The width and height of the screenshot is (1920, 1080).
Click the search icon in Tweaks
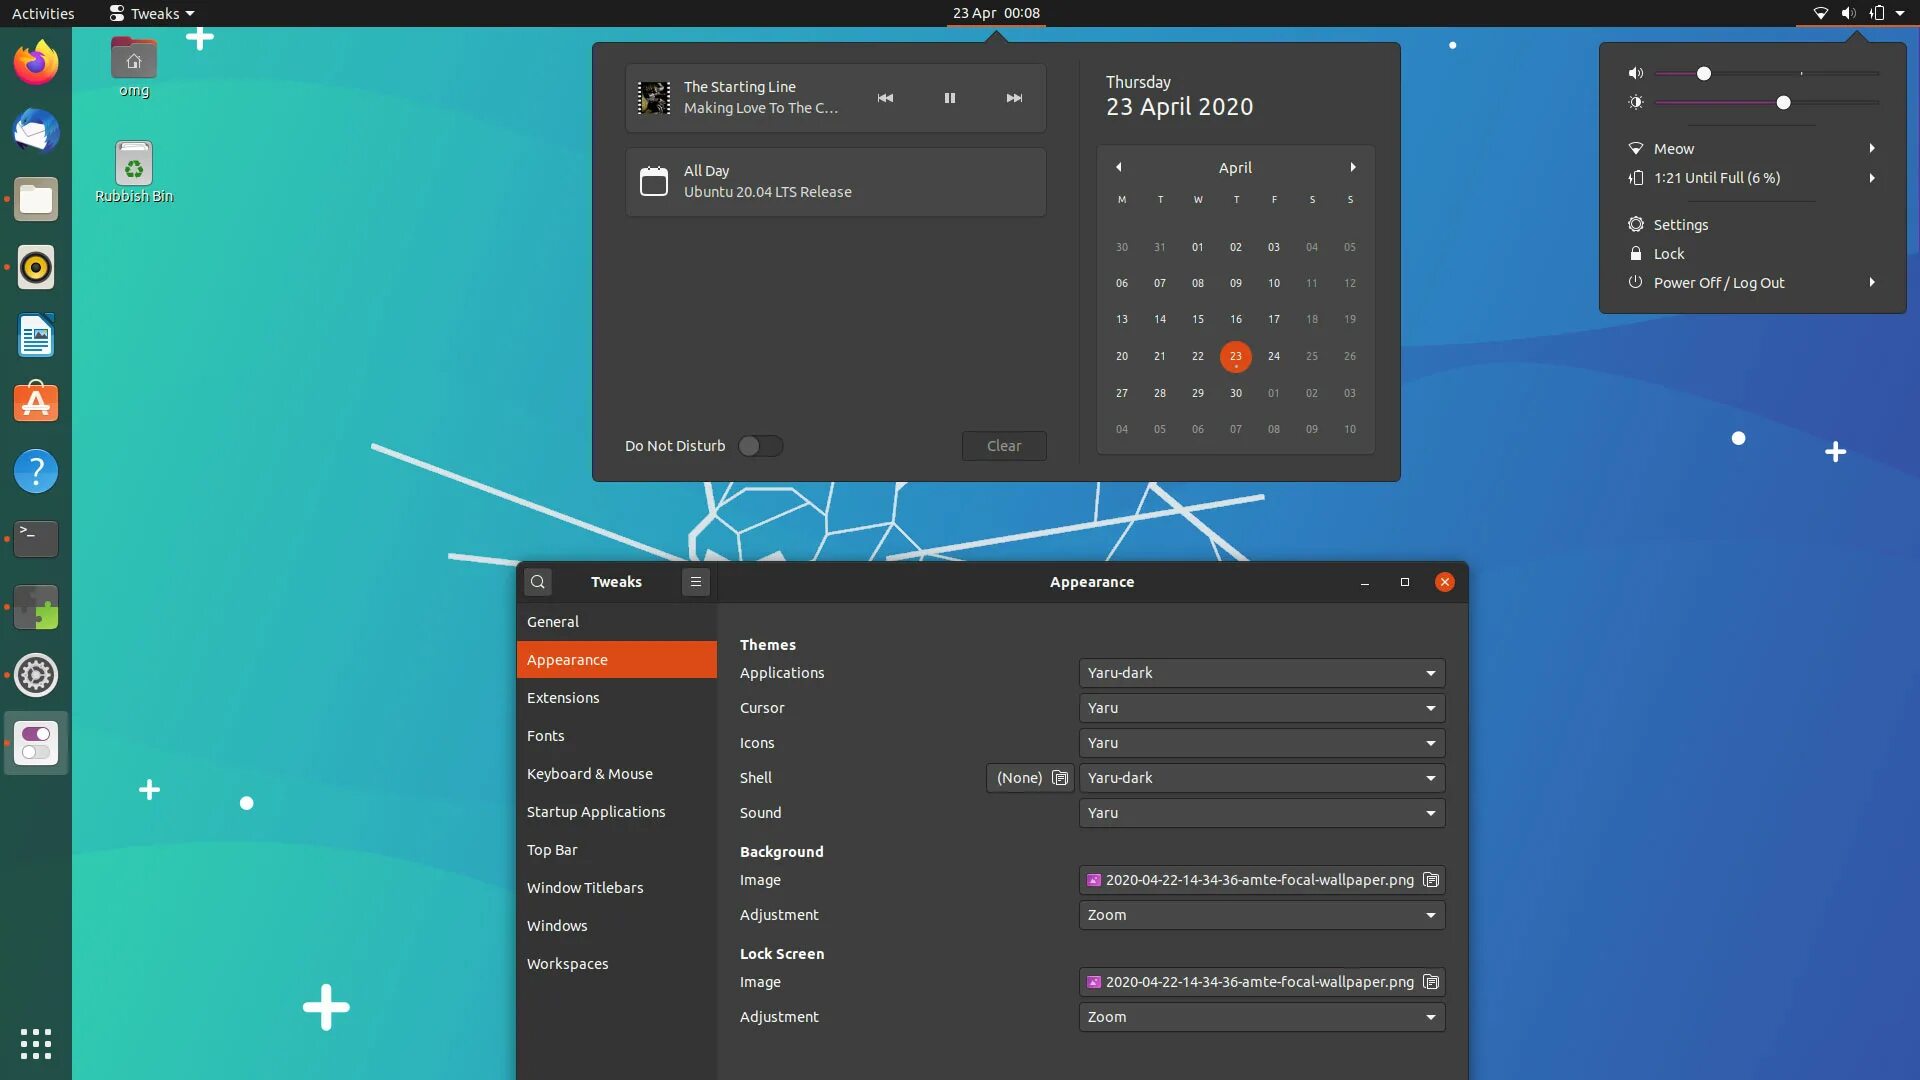[x=538, y=582]
